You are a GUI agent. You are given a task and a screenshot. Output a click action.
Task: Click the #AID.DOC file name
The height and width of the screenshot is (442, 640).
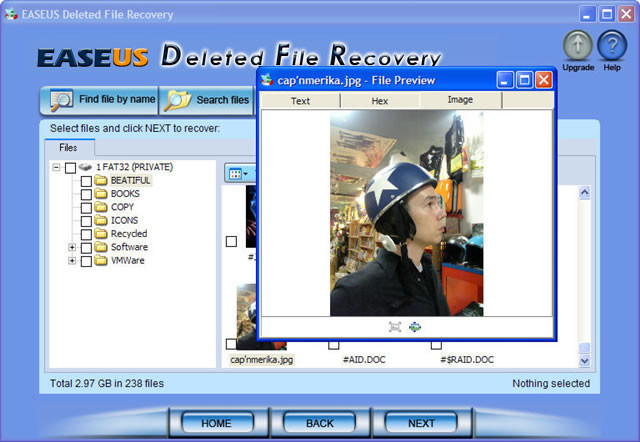364,360
